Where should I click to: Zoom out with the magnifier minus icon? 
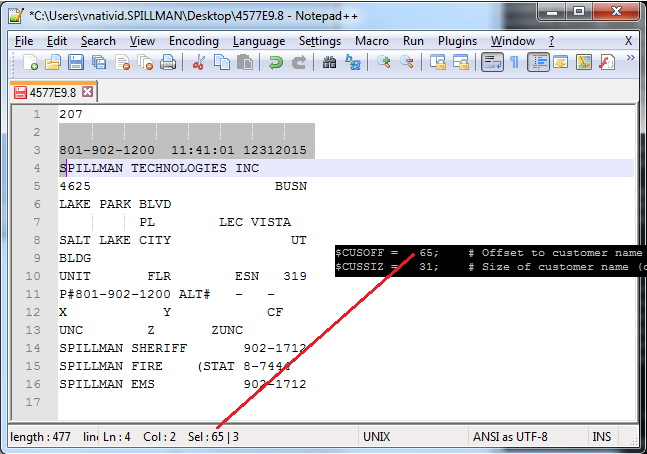coord(407,62)
